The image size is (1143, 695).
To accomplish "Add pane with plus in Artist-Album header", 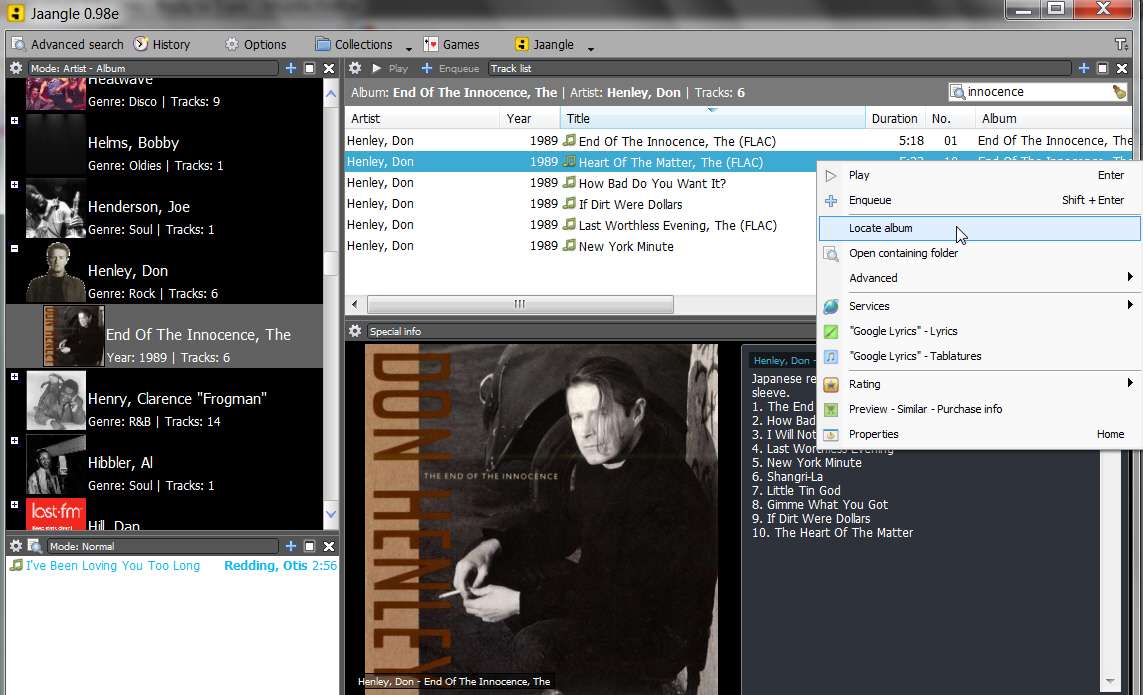I will coord(290,68).
